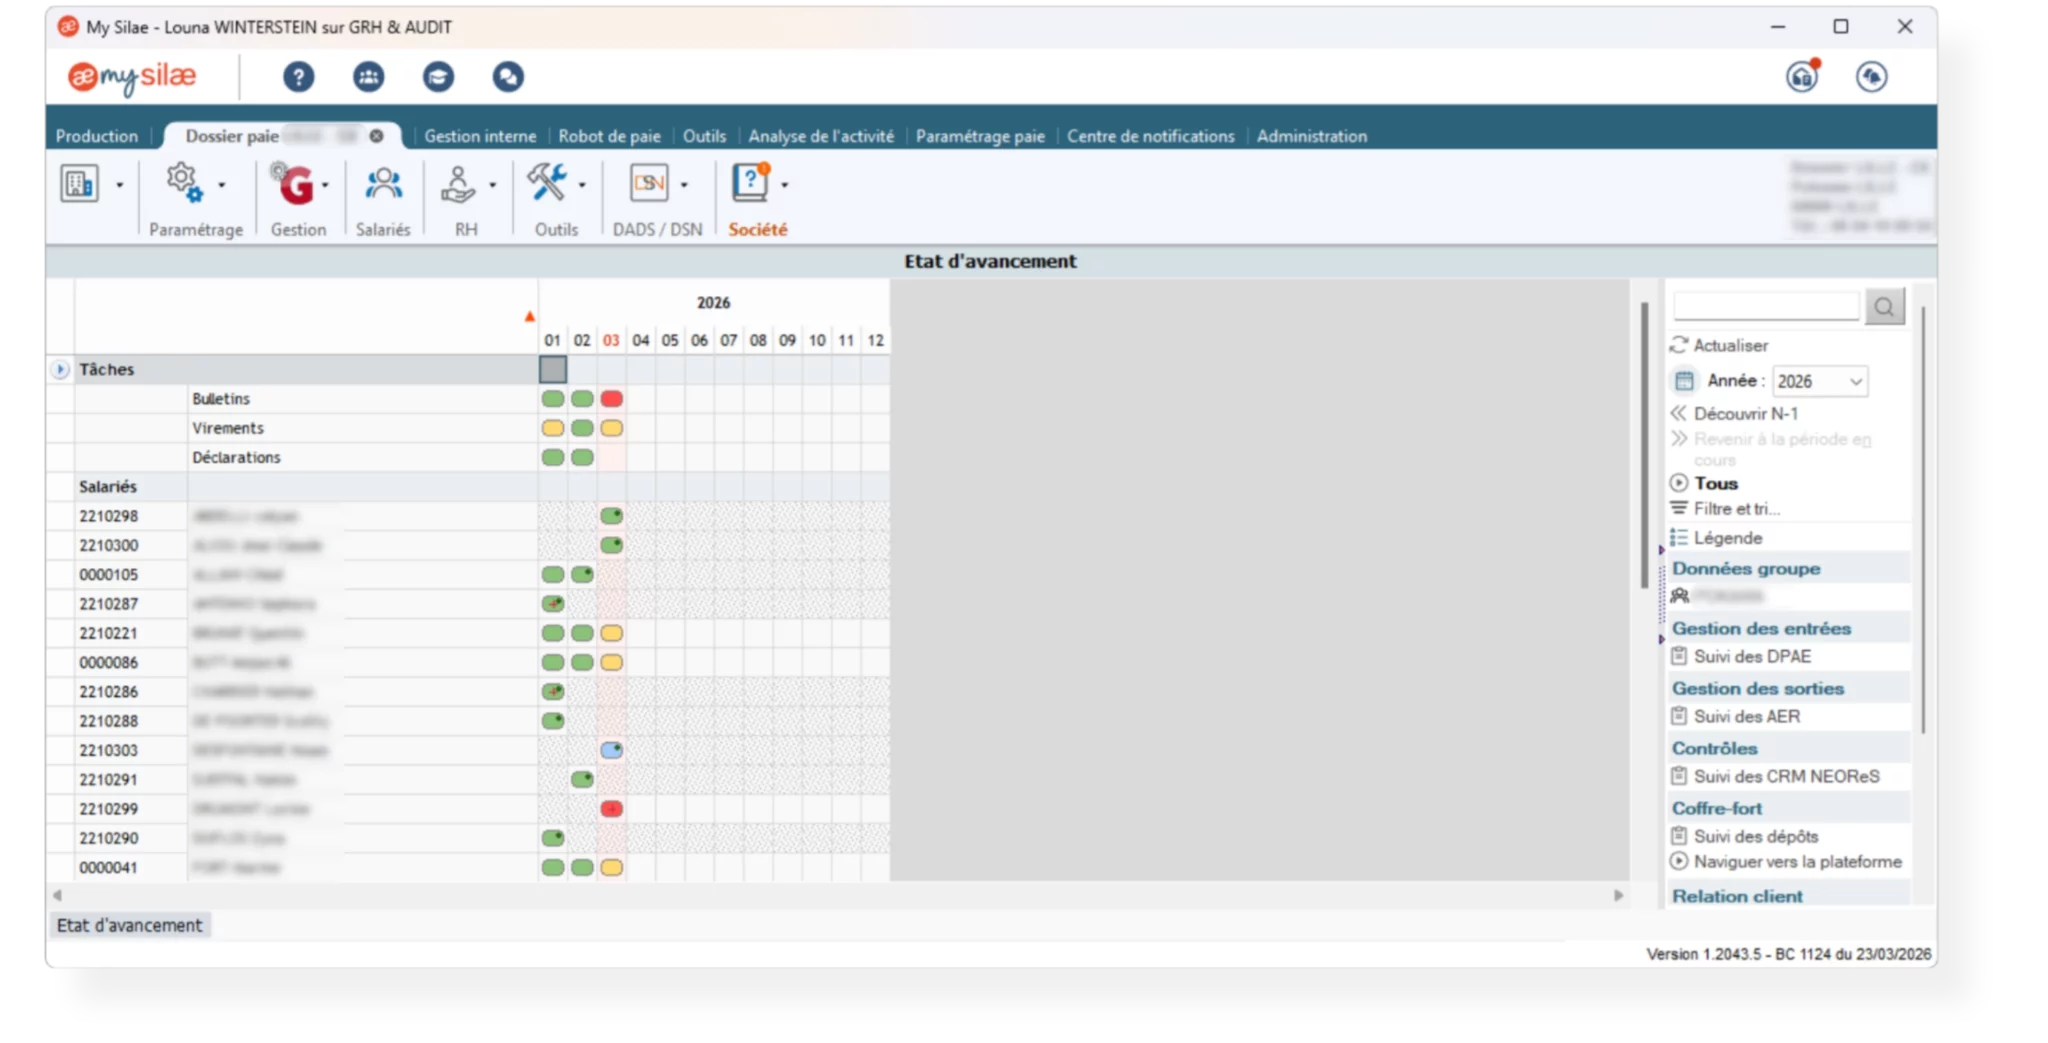Expand the Tâches row arrow
The height and width of the screenshot is (1043, 2048).
click(60, 370)
